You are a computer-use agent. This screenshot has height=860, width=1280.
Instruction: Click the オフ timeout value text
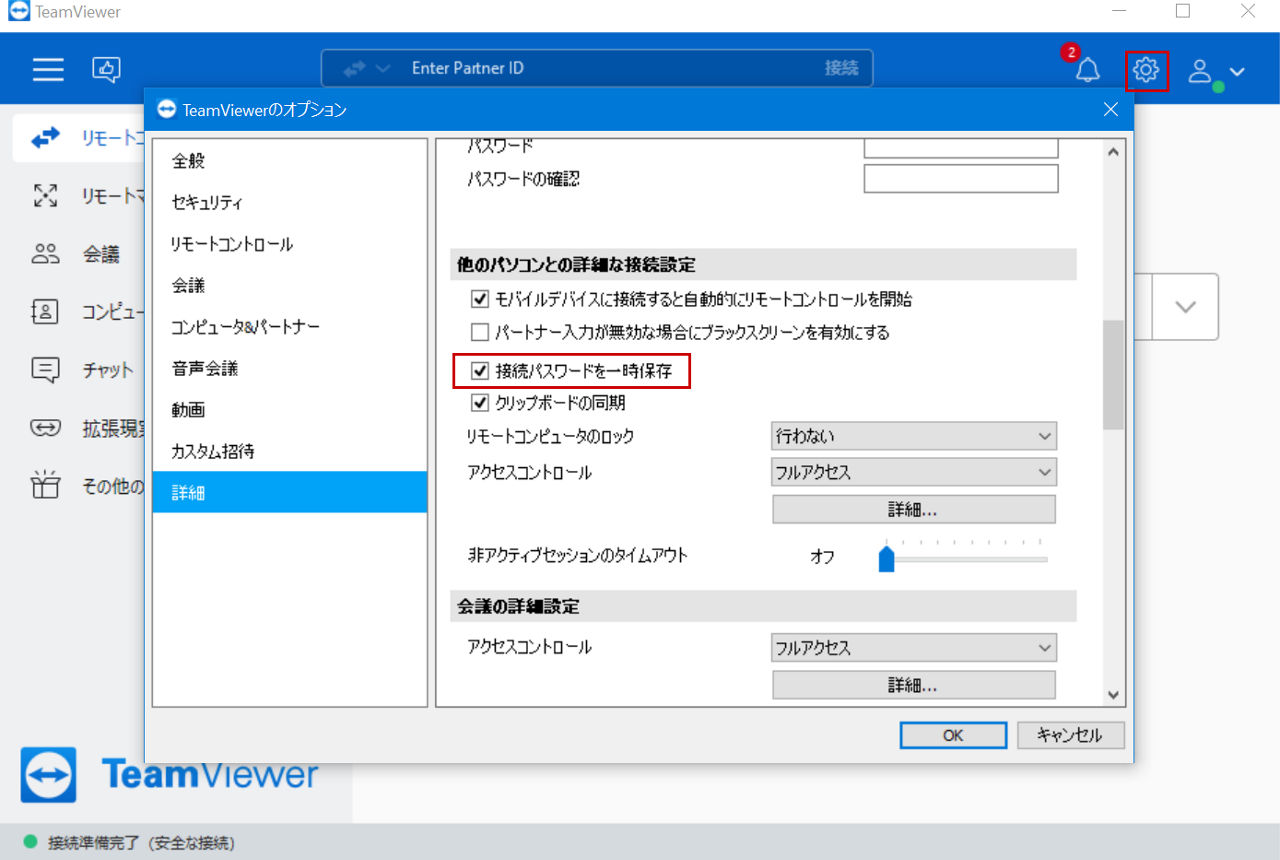822,557
